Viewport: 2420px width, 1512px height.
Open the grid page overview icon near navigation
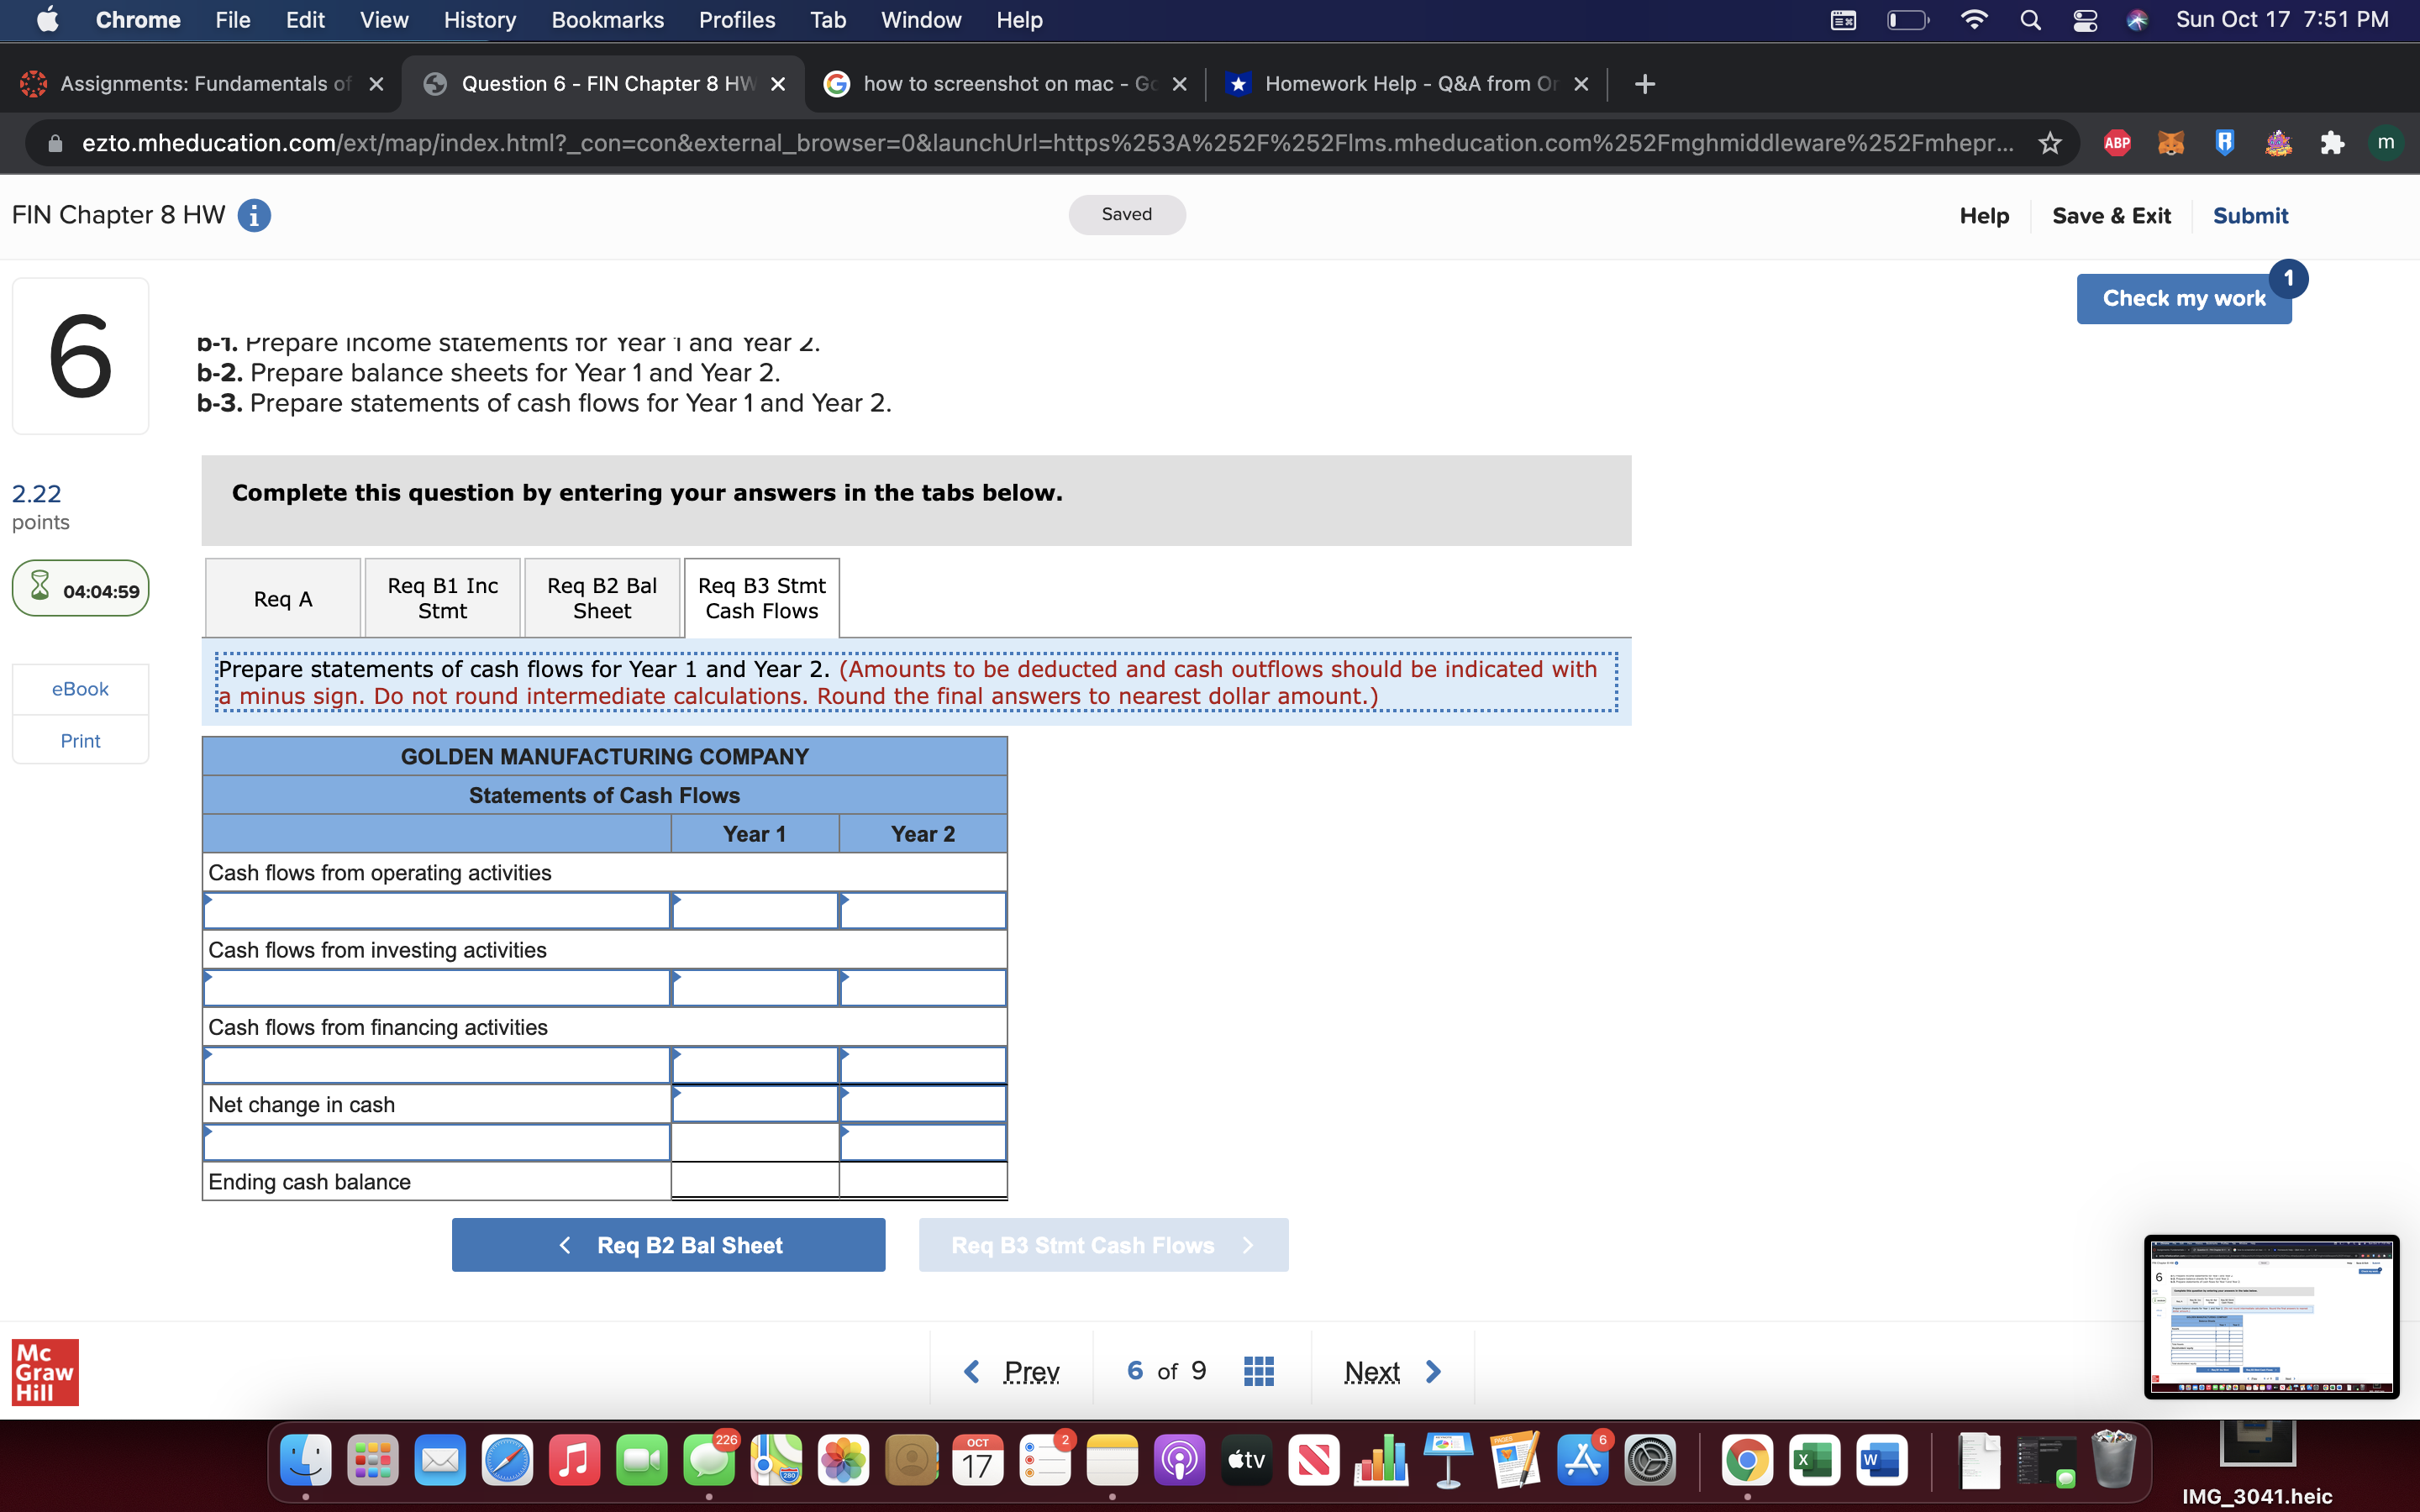point(1258,1369)
